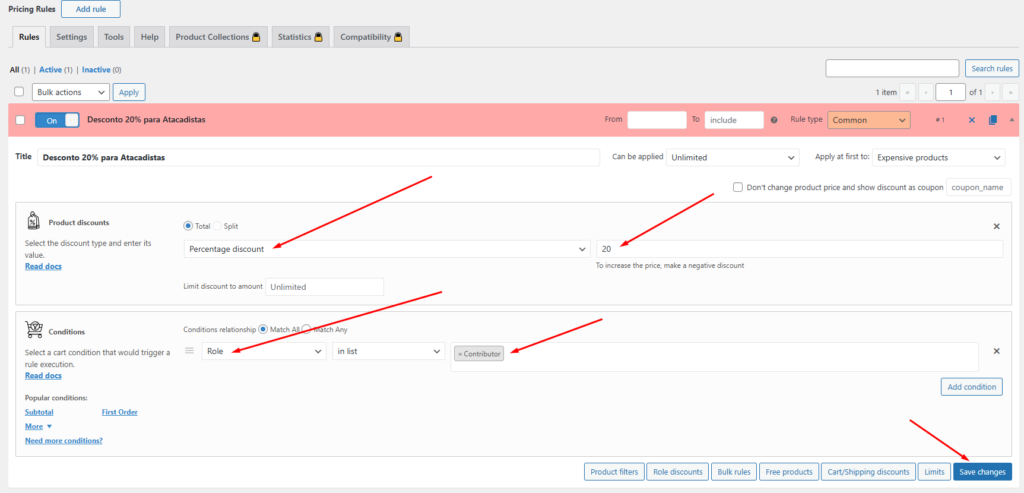Image resolution: width=1024 pixels, height=493 pixels.
Task: Click the Add rule button
Action: tap(91, 9)
